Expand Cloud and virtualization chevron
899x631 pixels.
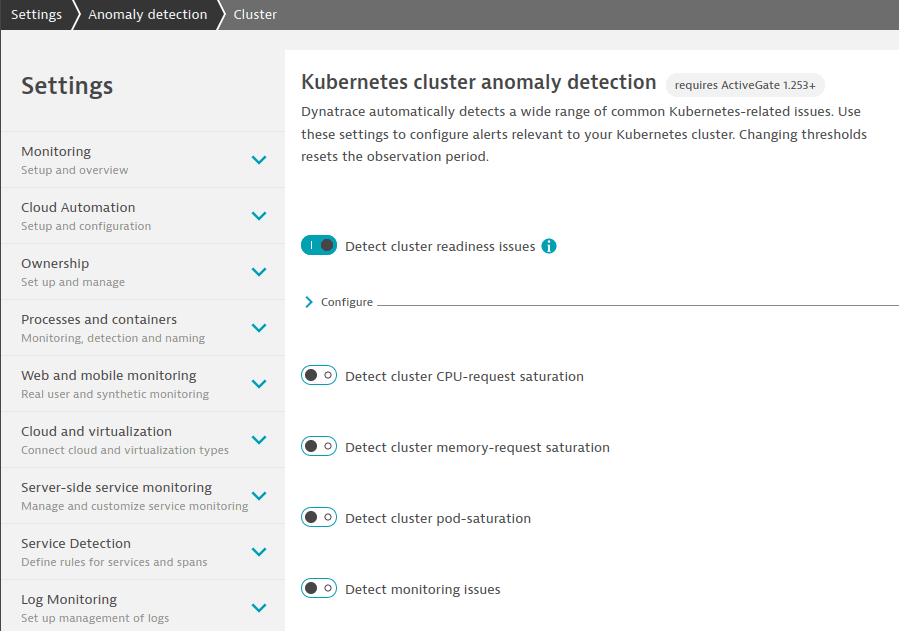259,440
